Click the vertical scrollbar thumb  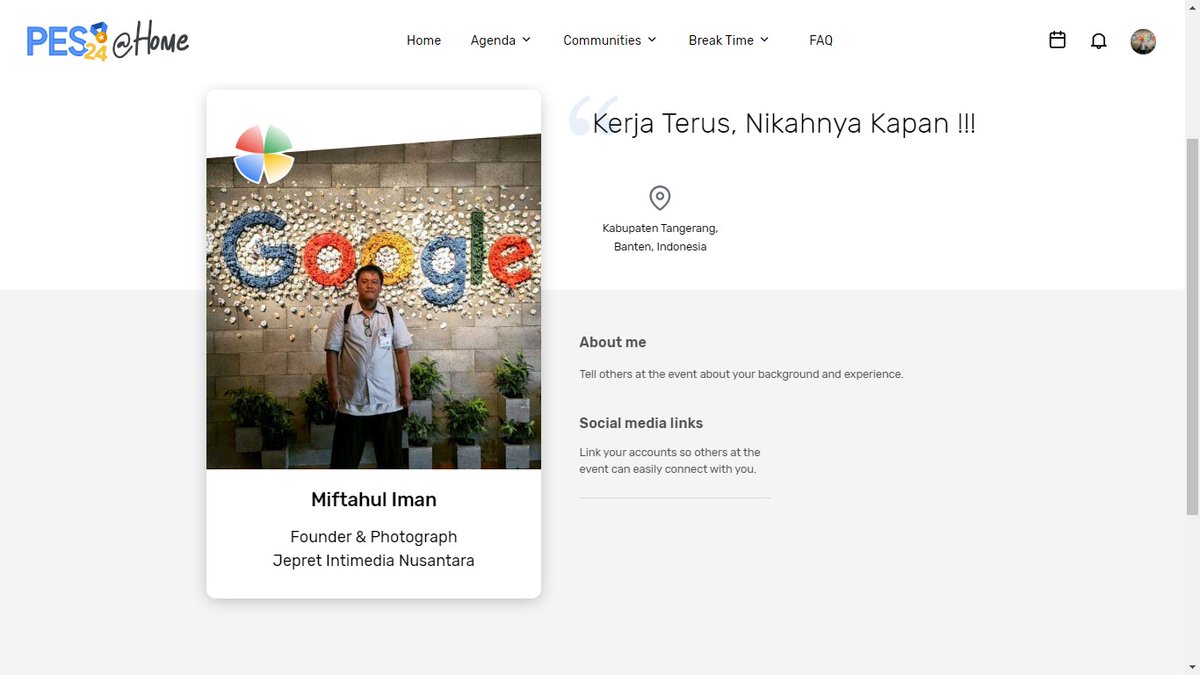[1192, 326]
